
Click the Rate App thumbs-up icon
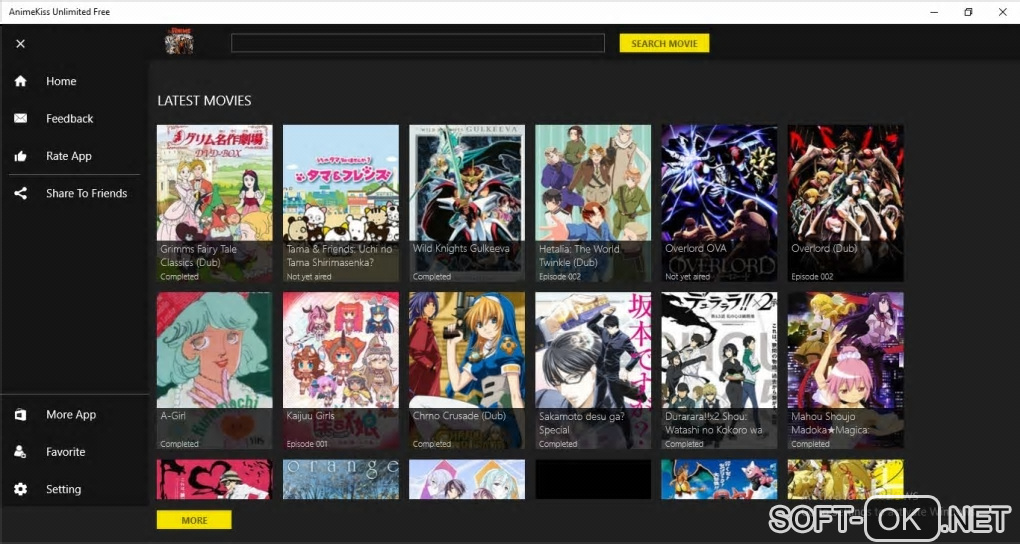click(x=21, y=156)
